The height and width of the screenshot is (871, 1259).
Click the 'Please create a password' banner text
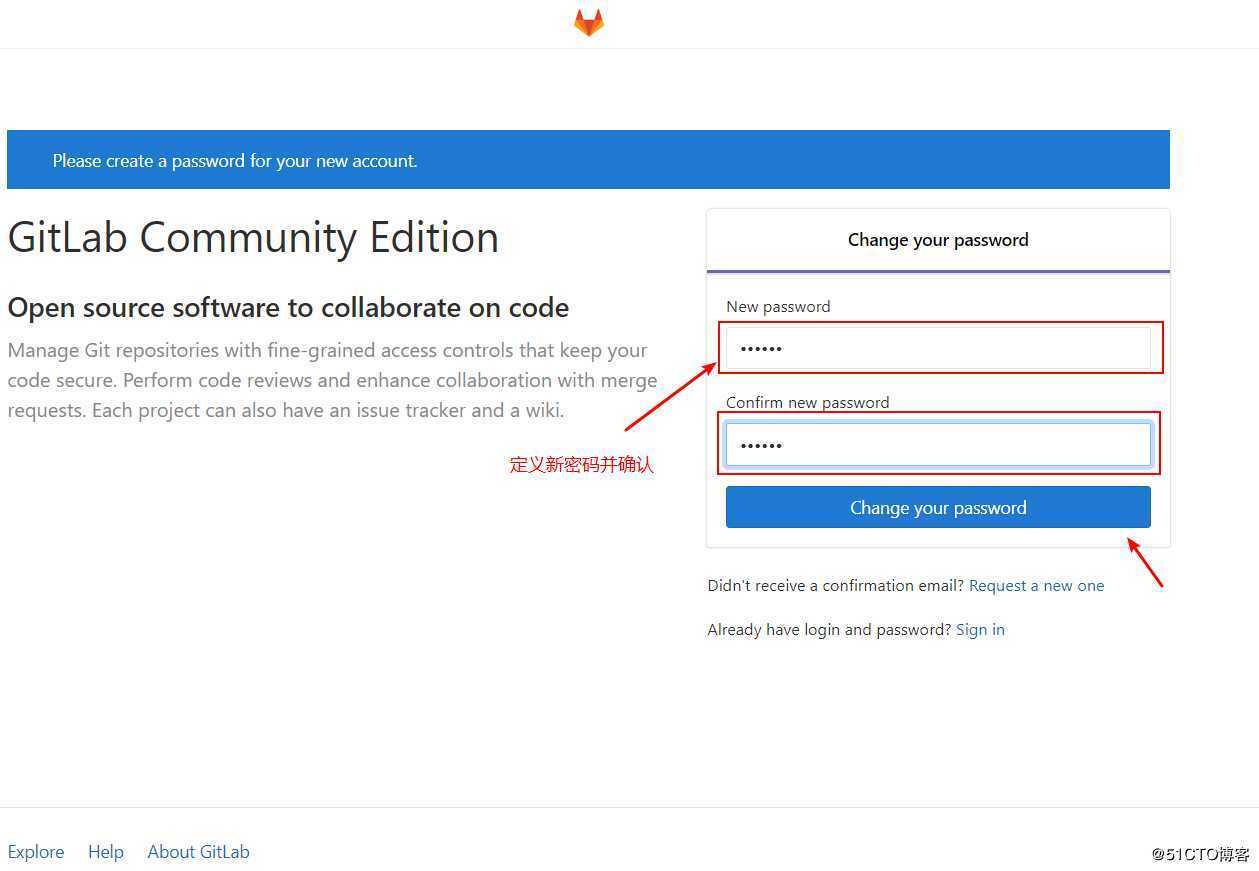click(x=235, y=161)
